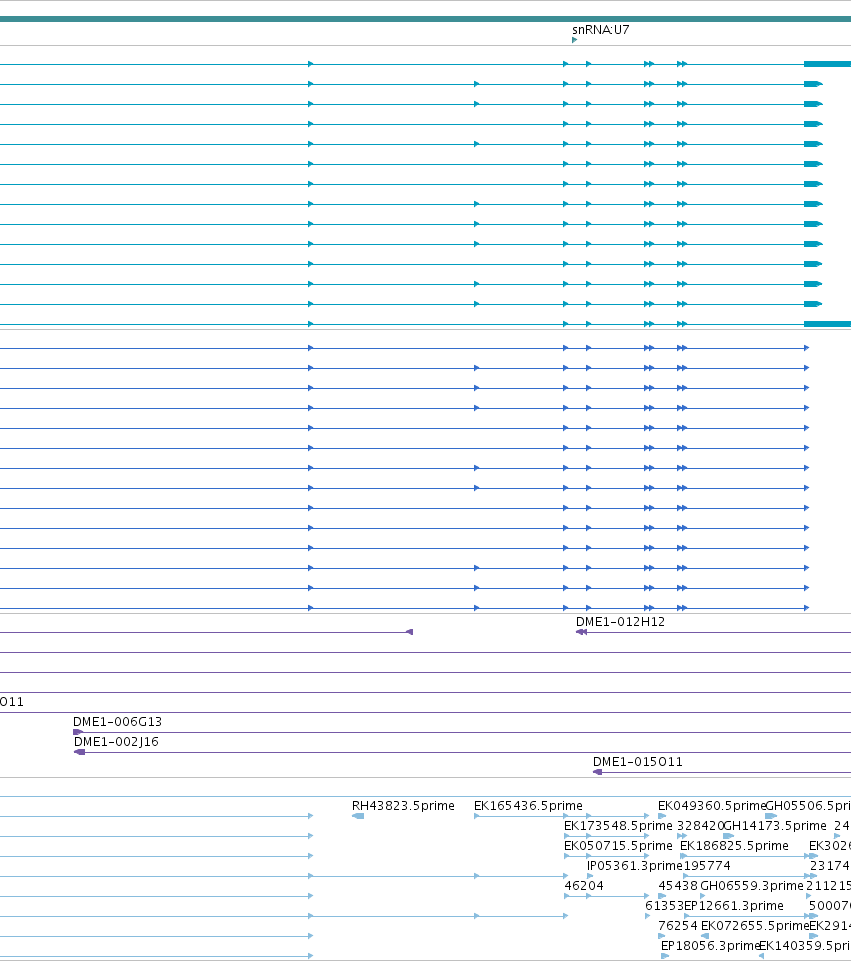This screenshot has width=851, height=961.
Task: Select the DME1-015O11 clone label
Action: (638, 761)
